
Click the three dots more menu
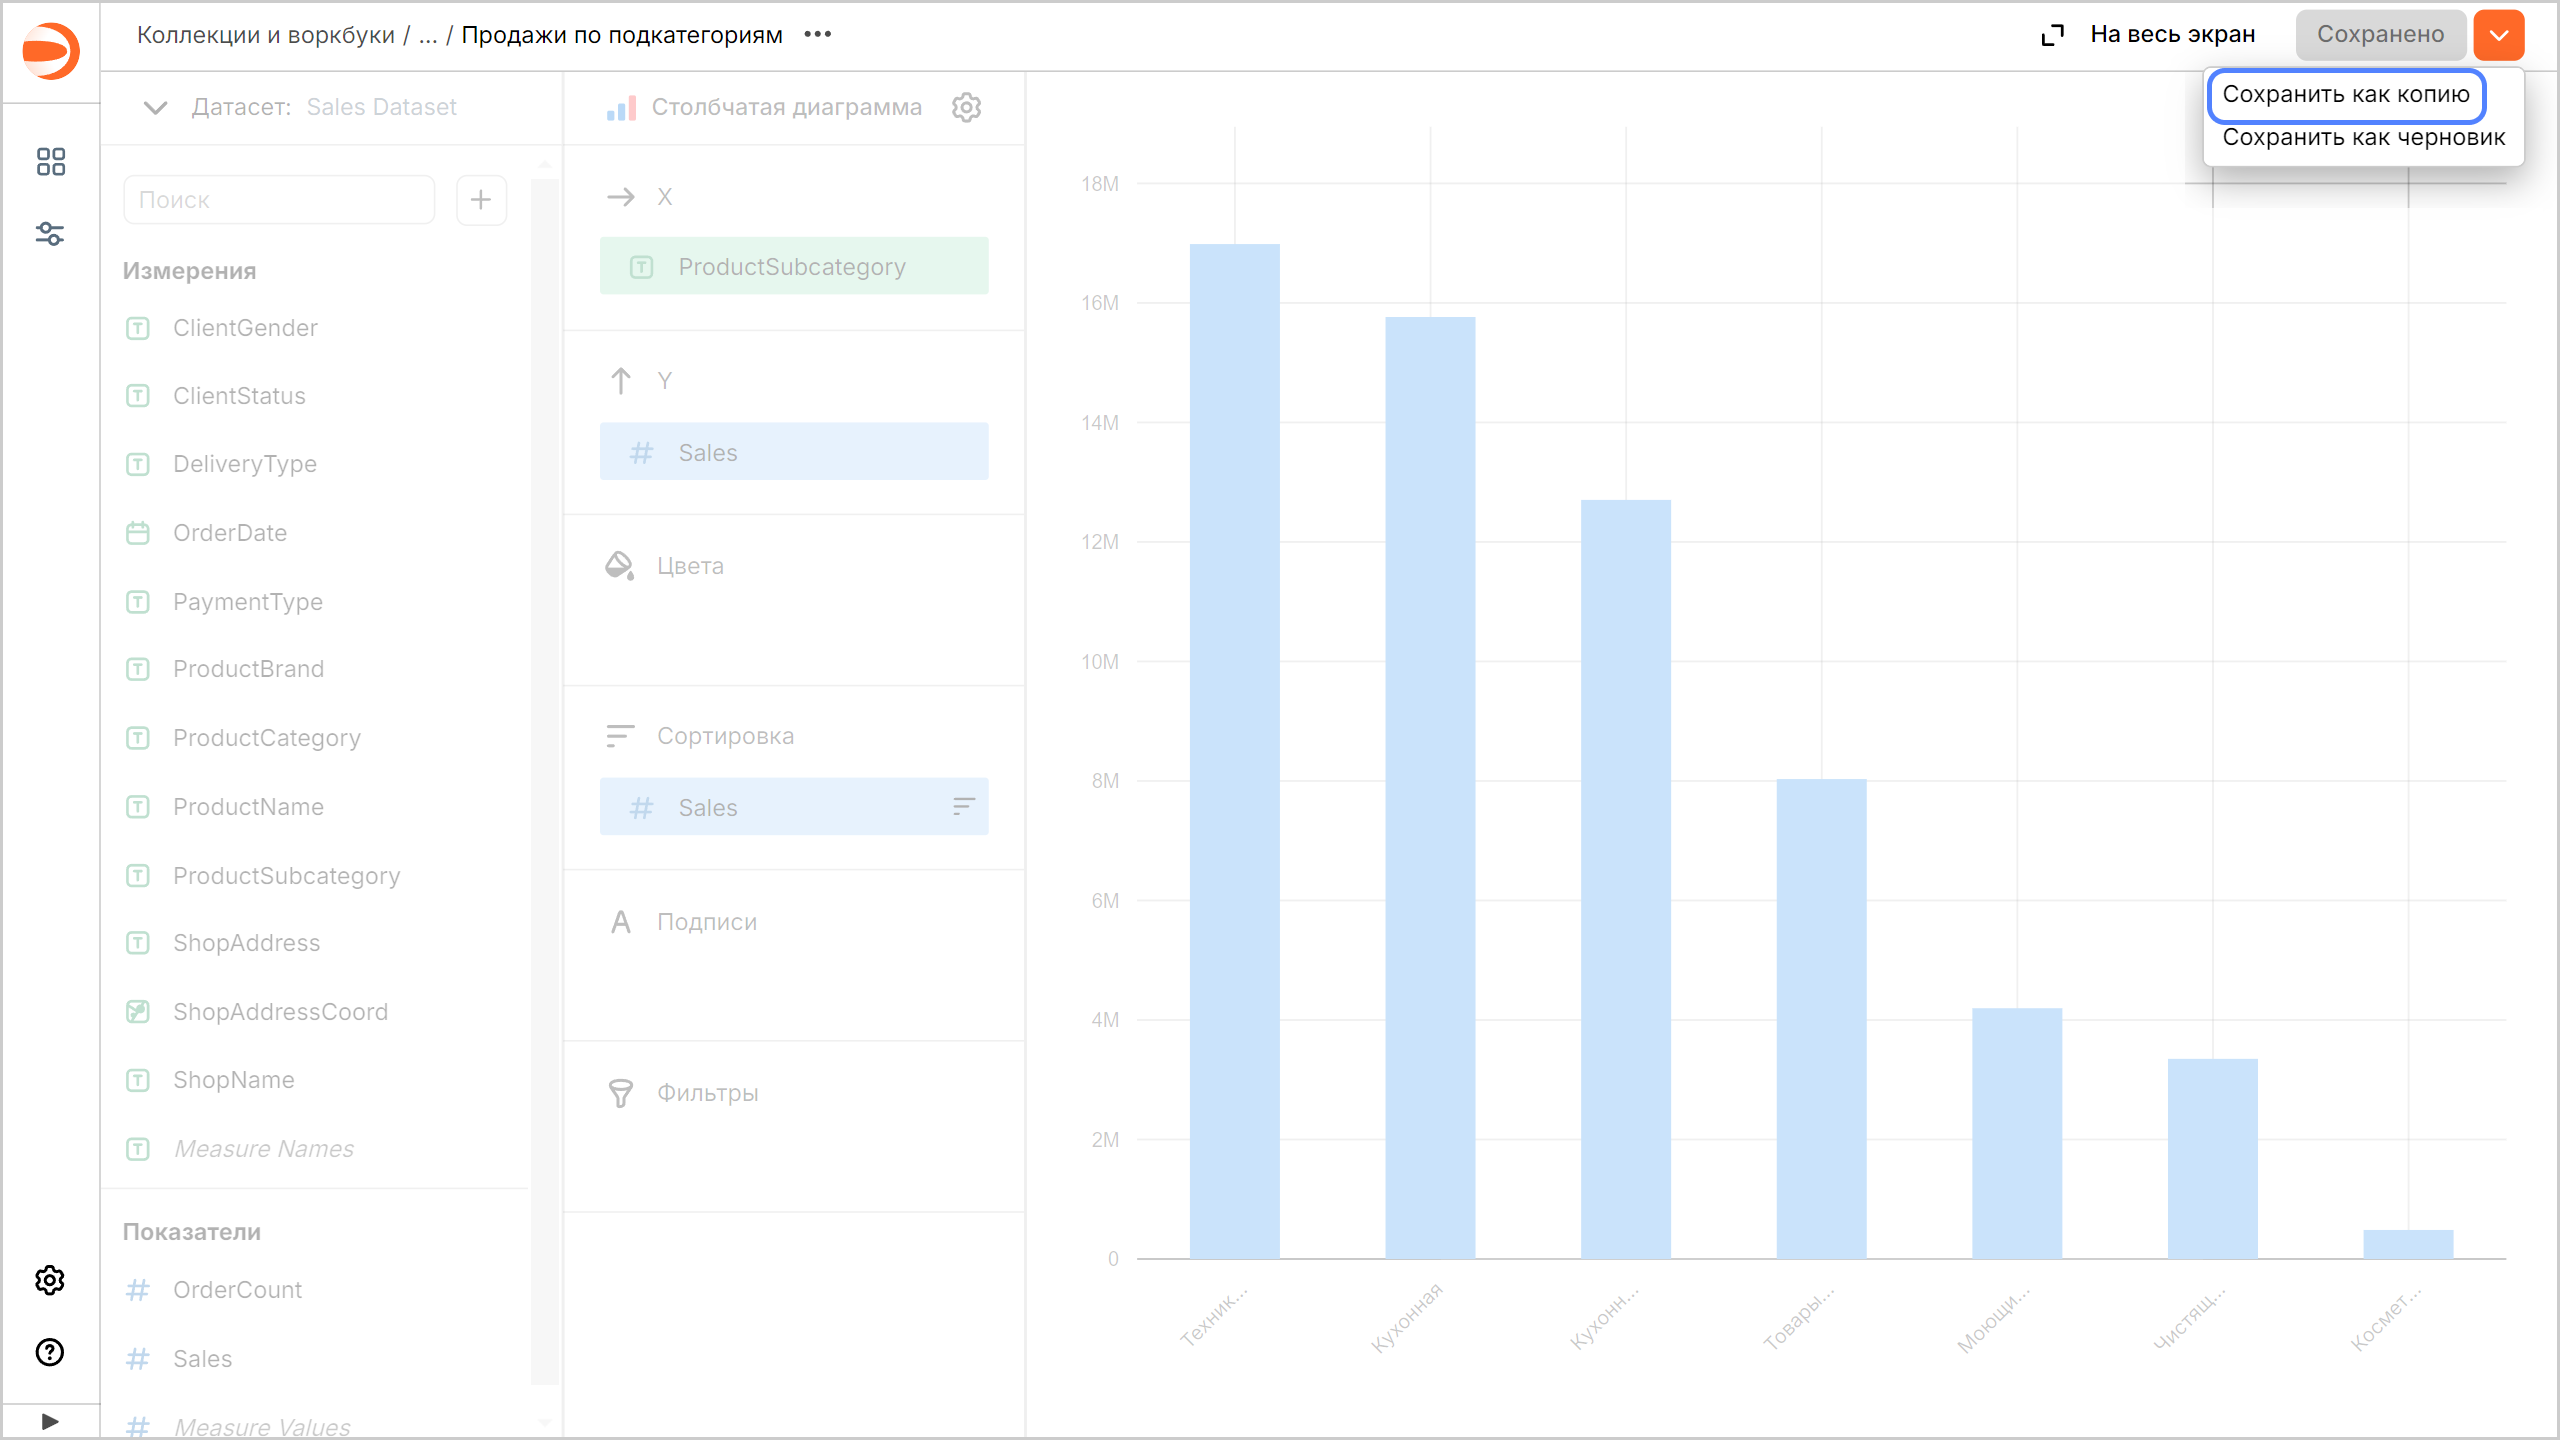pyautogui.click(x=818, y=35)
